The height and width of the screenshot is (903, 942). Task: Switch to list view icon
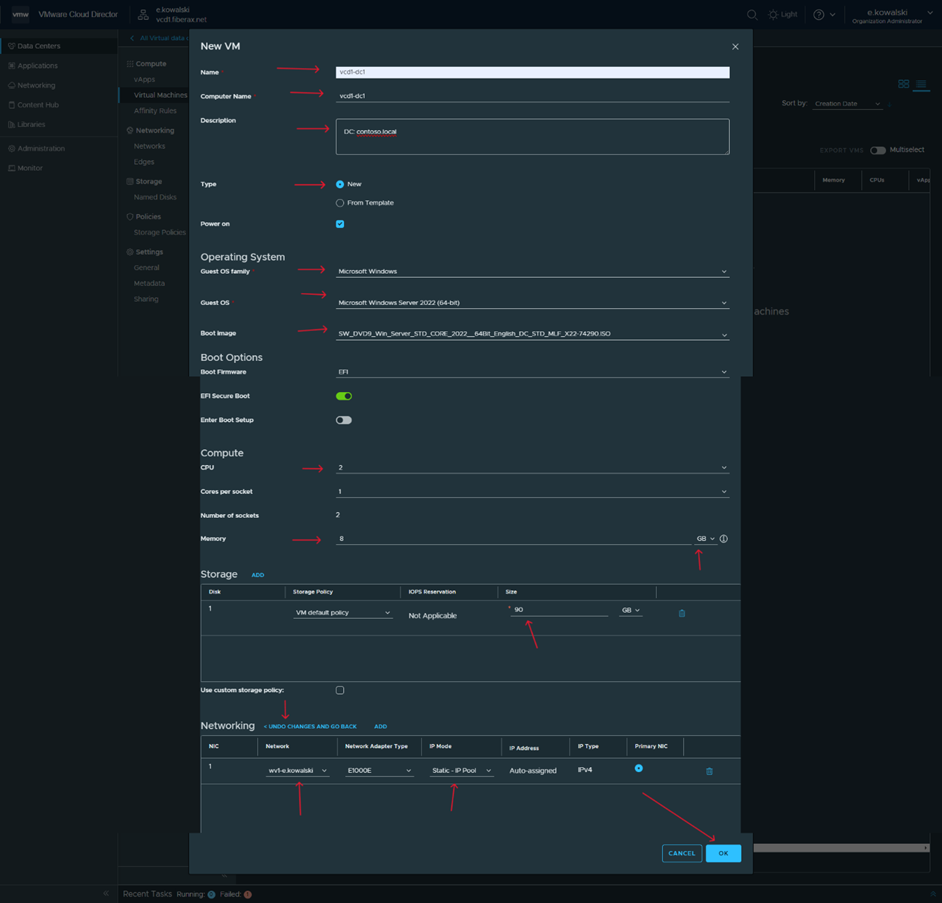(921, 84)
